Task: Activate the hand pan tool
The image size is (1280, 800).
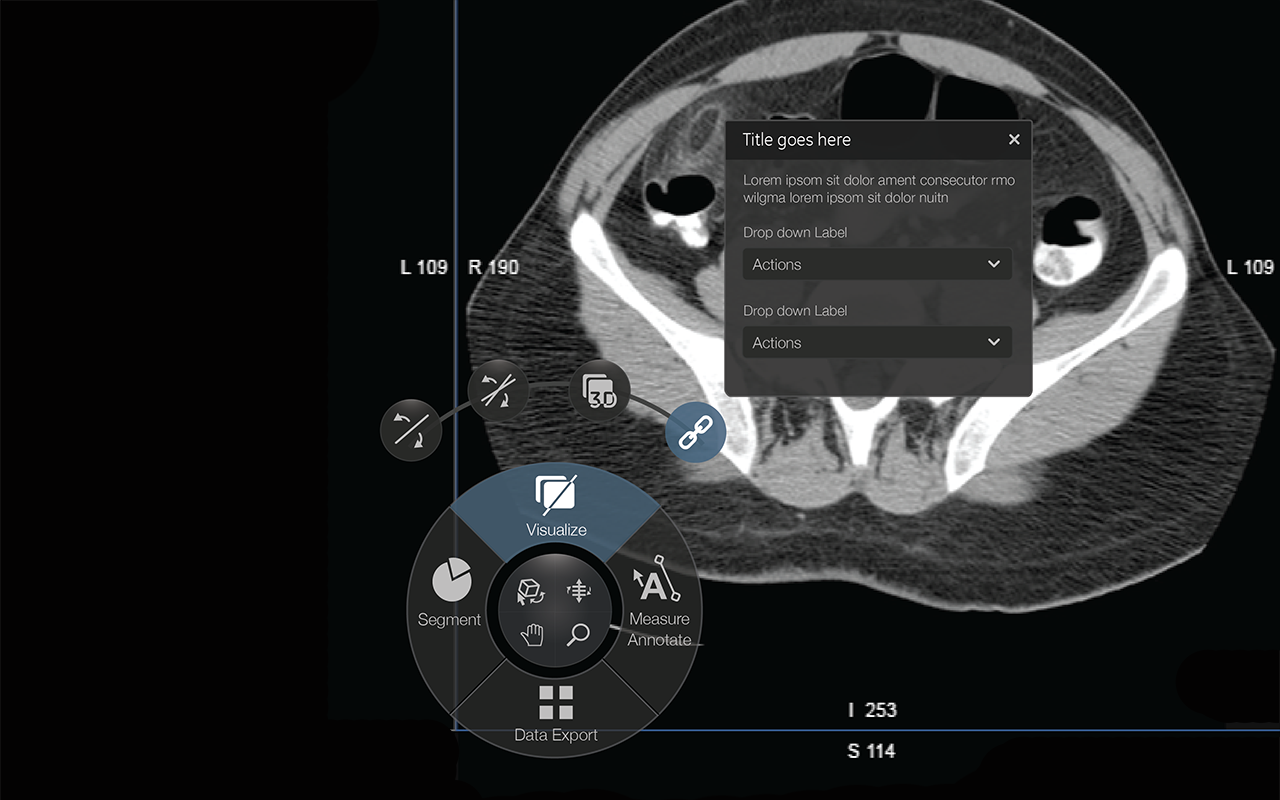Action: [x=532, y=634]
